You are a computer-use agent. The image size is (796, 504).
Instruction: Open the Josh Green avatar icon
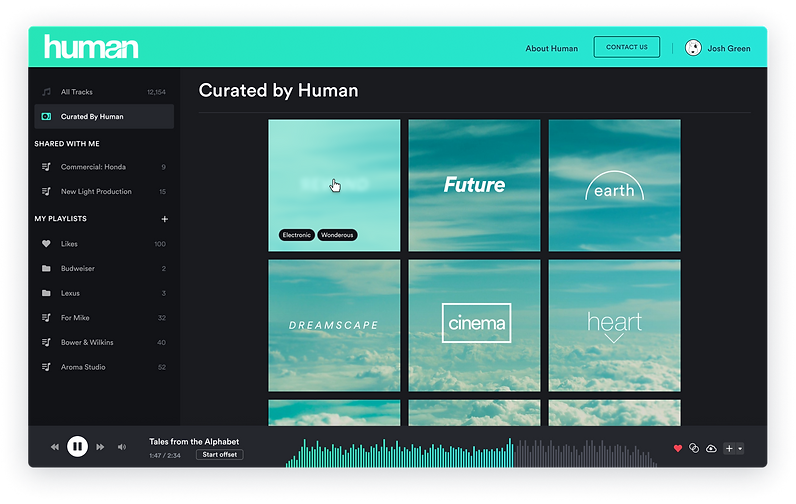[x=693, y=48]
